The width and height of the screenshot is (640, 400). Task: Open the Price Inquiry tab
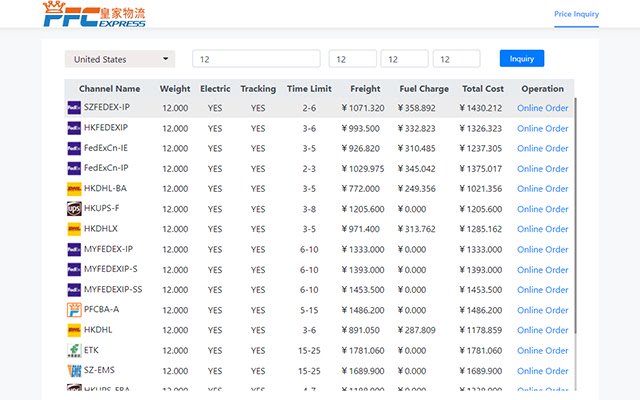click(576, 14)
